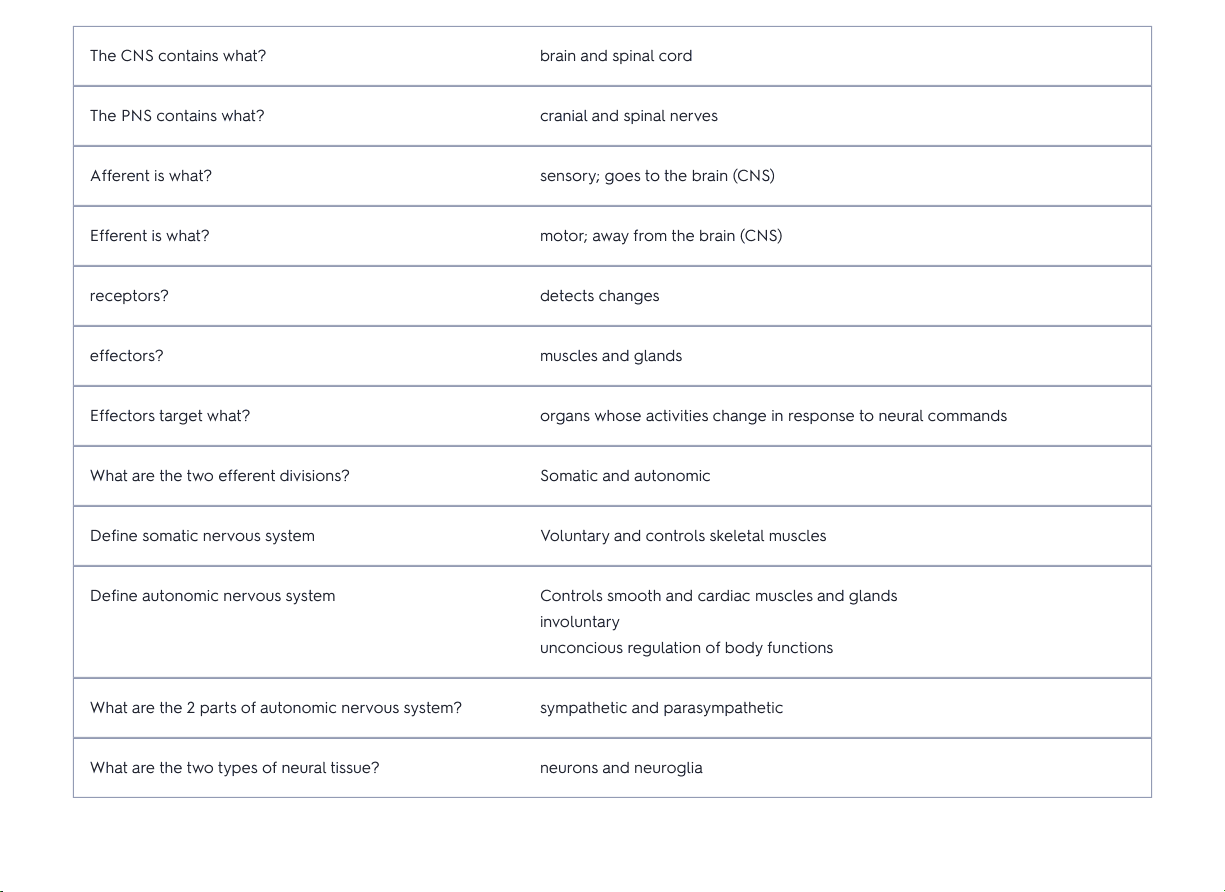
Task: Click 'Define autonomic nervous system' term
Action: pos(213,596)
